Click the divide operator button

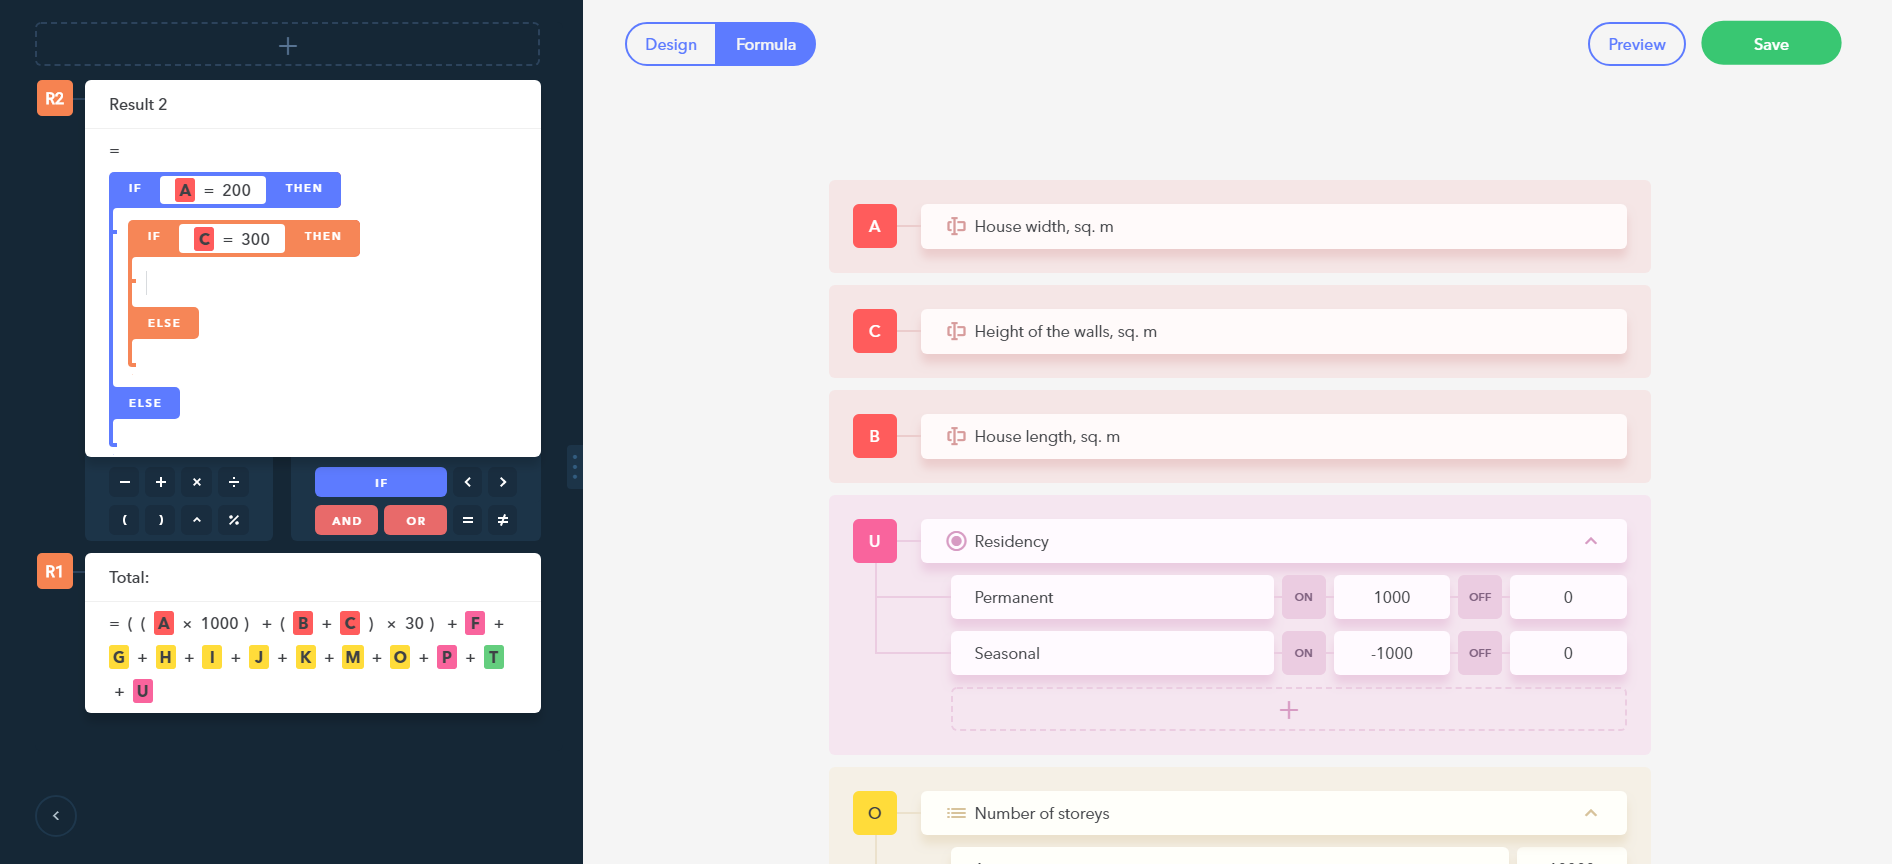point(234,482)
